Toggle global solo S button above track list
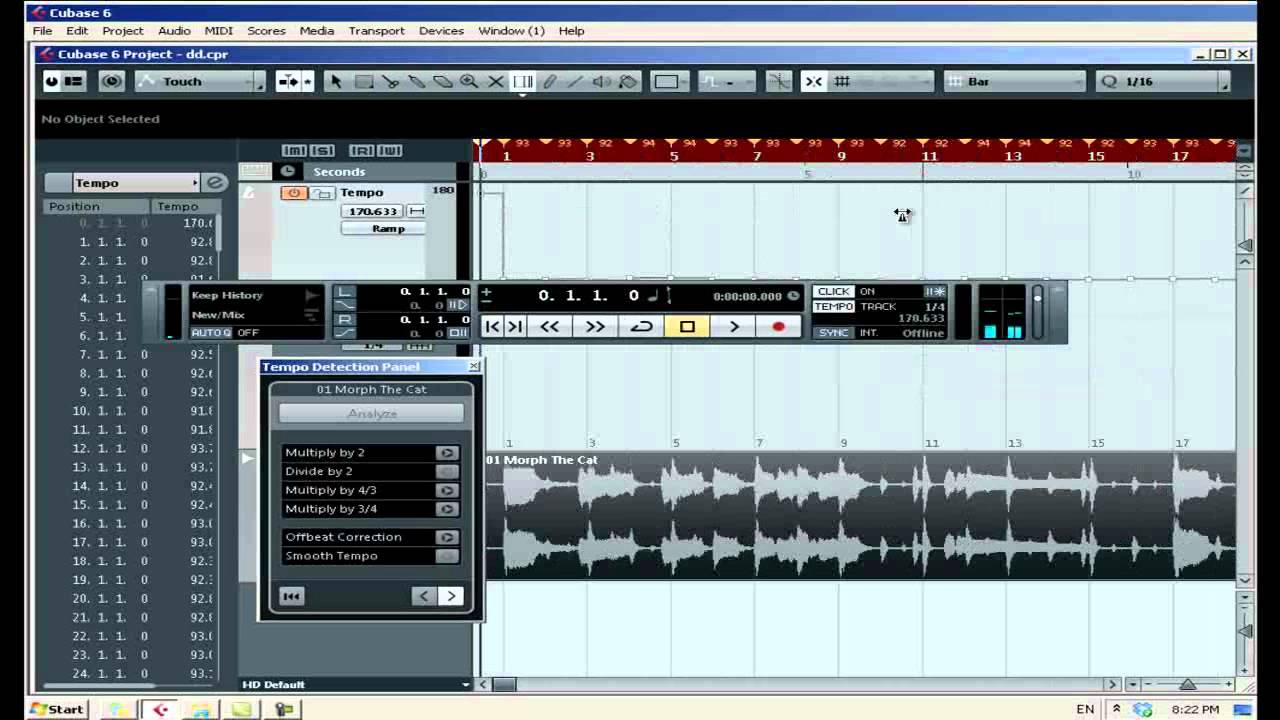The image size is (1280, 720). pos(322,151)
